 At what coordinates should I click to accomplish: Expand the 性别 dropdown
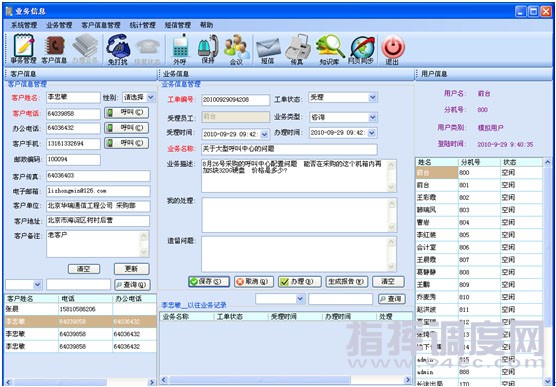tap(151, 97)
